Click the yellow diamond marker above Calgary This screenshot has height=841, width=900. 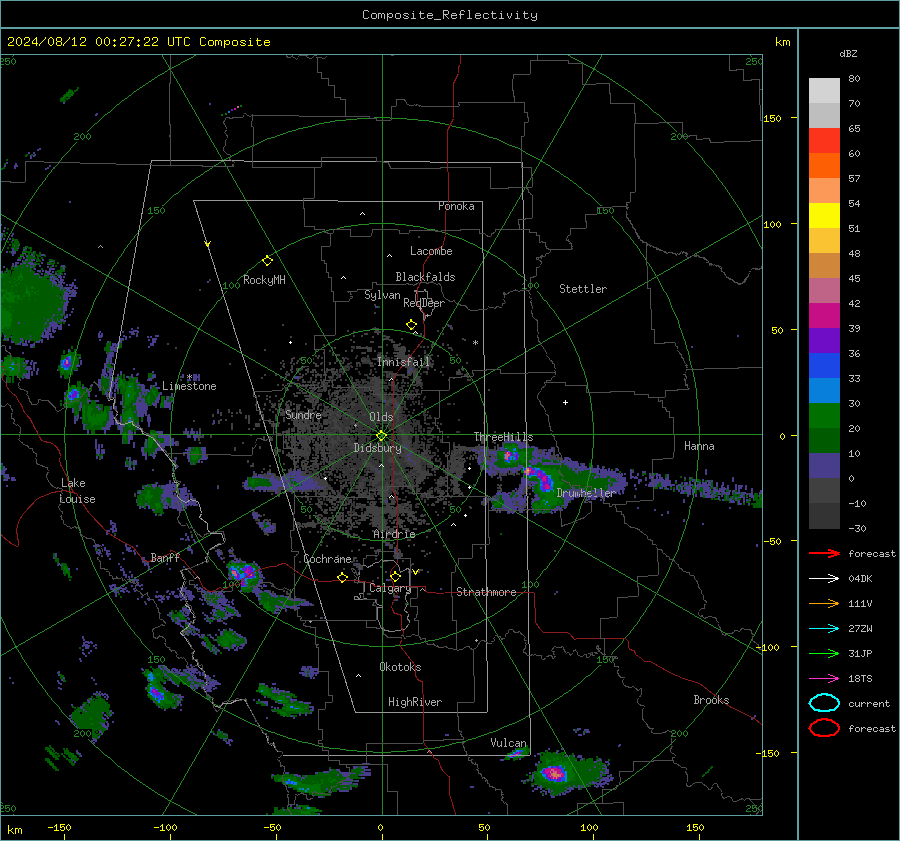(395, 576)
